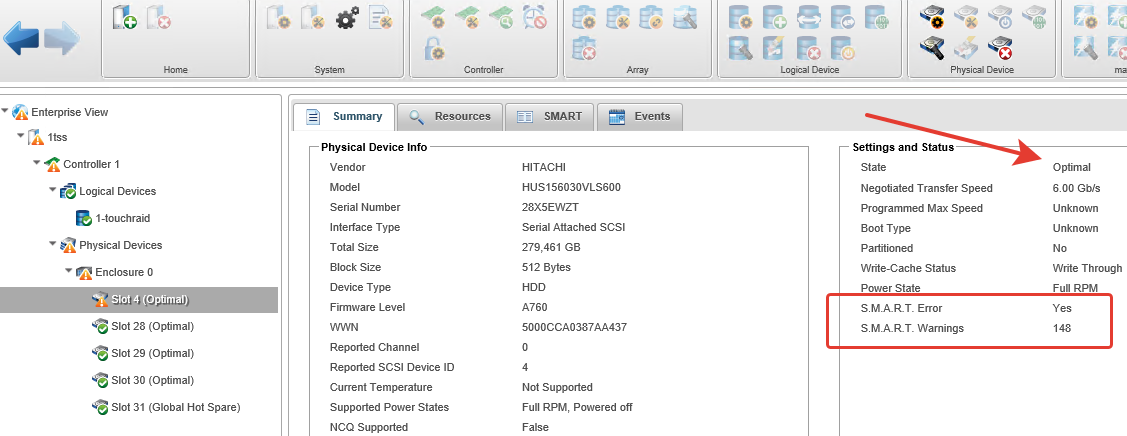1127x436 pixels.
Task: Click the forward navigation arrow
Action: 62,40
